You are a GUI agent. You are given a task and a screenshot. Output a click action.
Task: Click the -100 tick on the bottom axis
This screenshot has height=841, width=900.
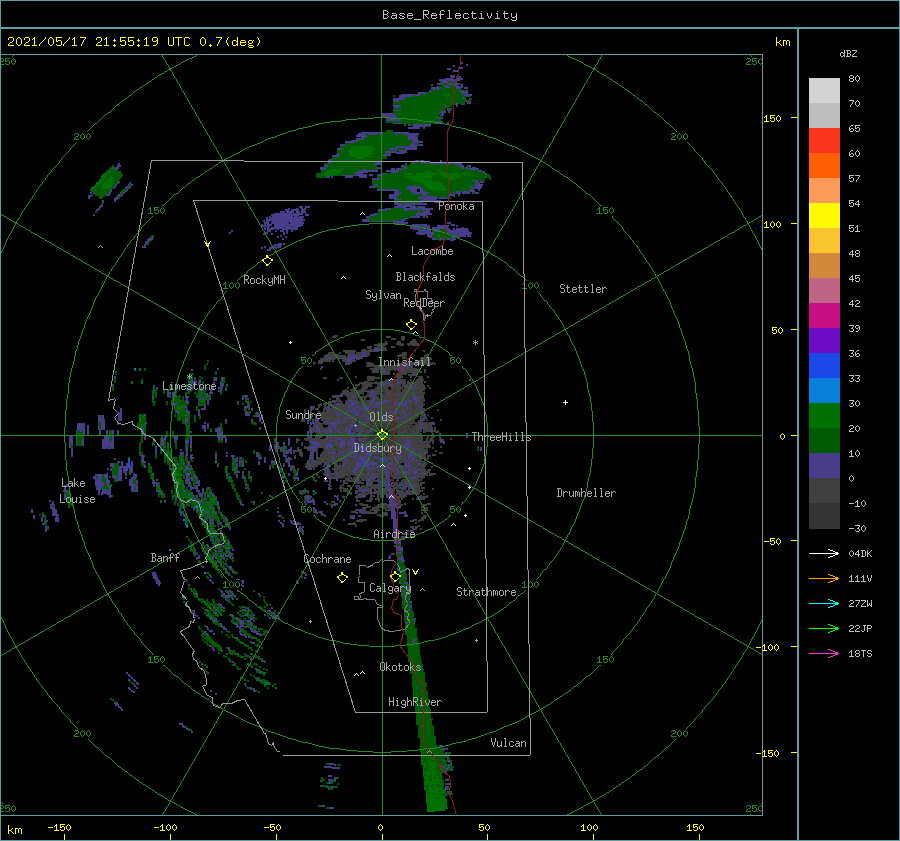pyautogui.click(x=165, y=827)
